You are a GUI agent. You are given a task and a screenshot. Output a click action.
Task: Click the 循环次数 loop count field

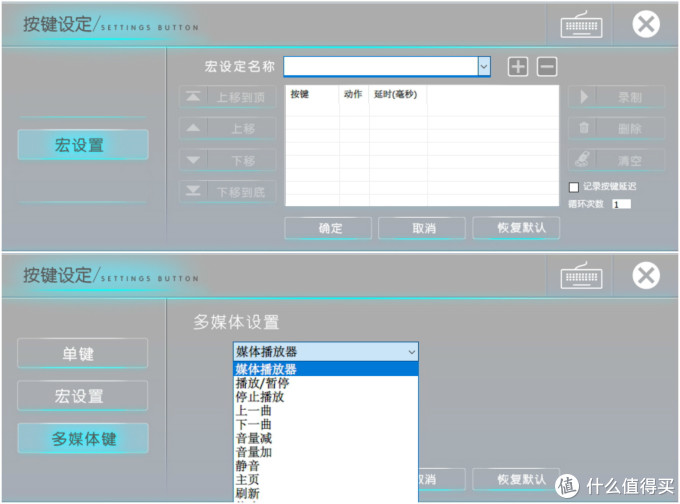point(621,204)
